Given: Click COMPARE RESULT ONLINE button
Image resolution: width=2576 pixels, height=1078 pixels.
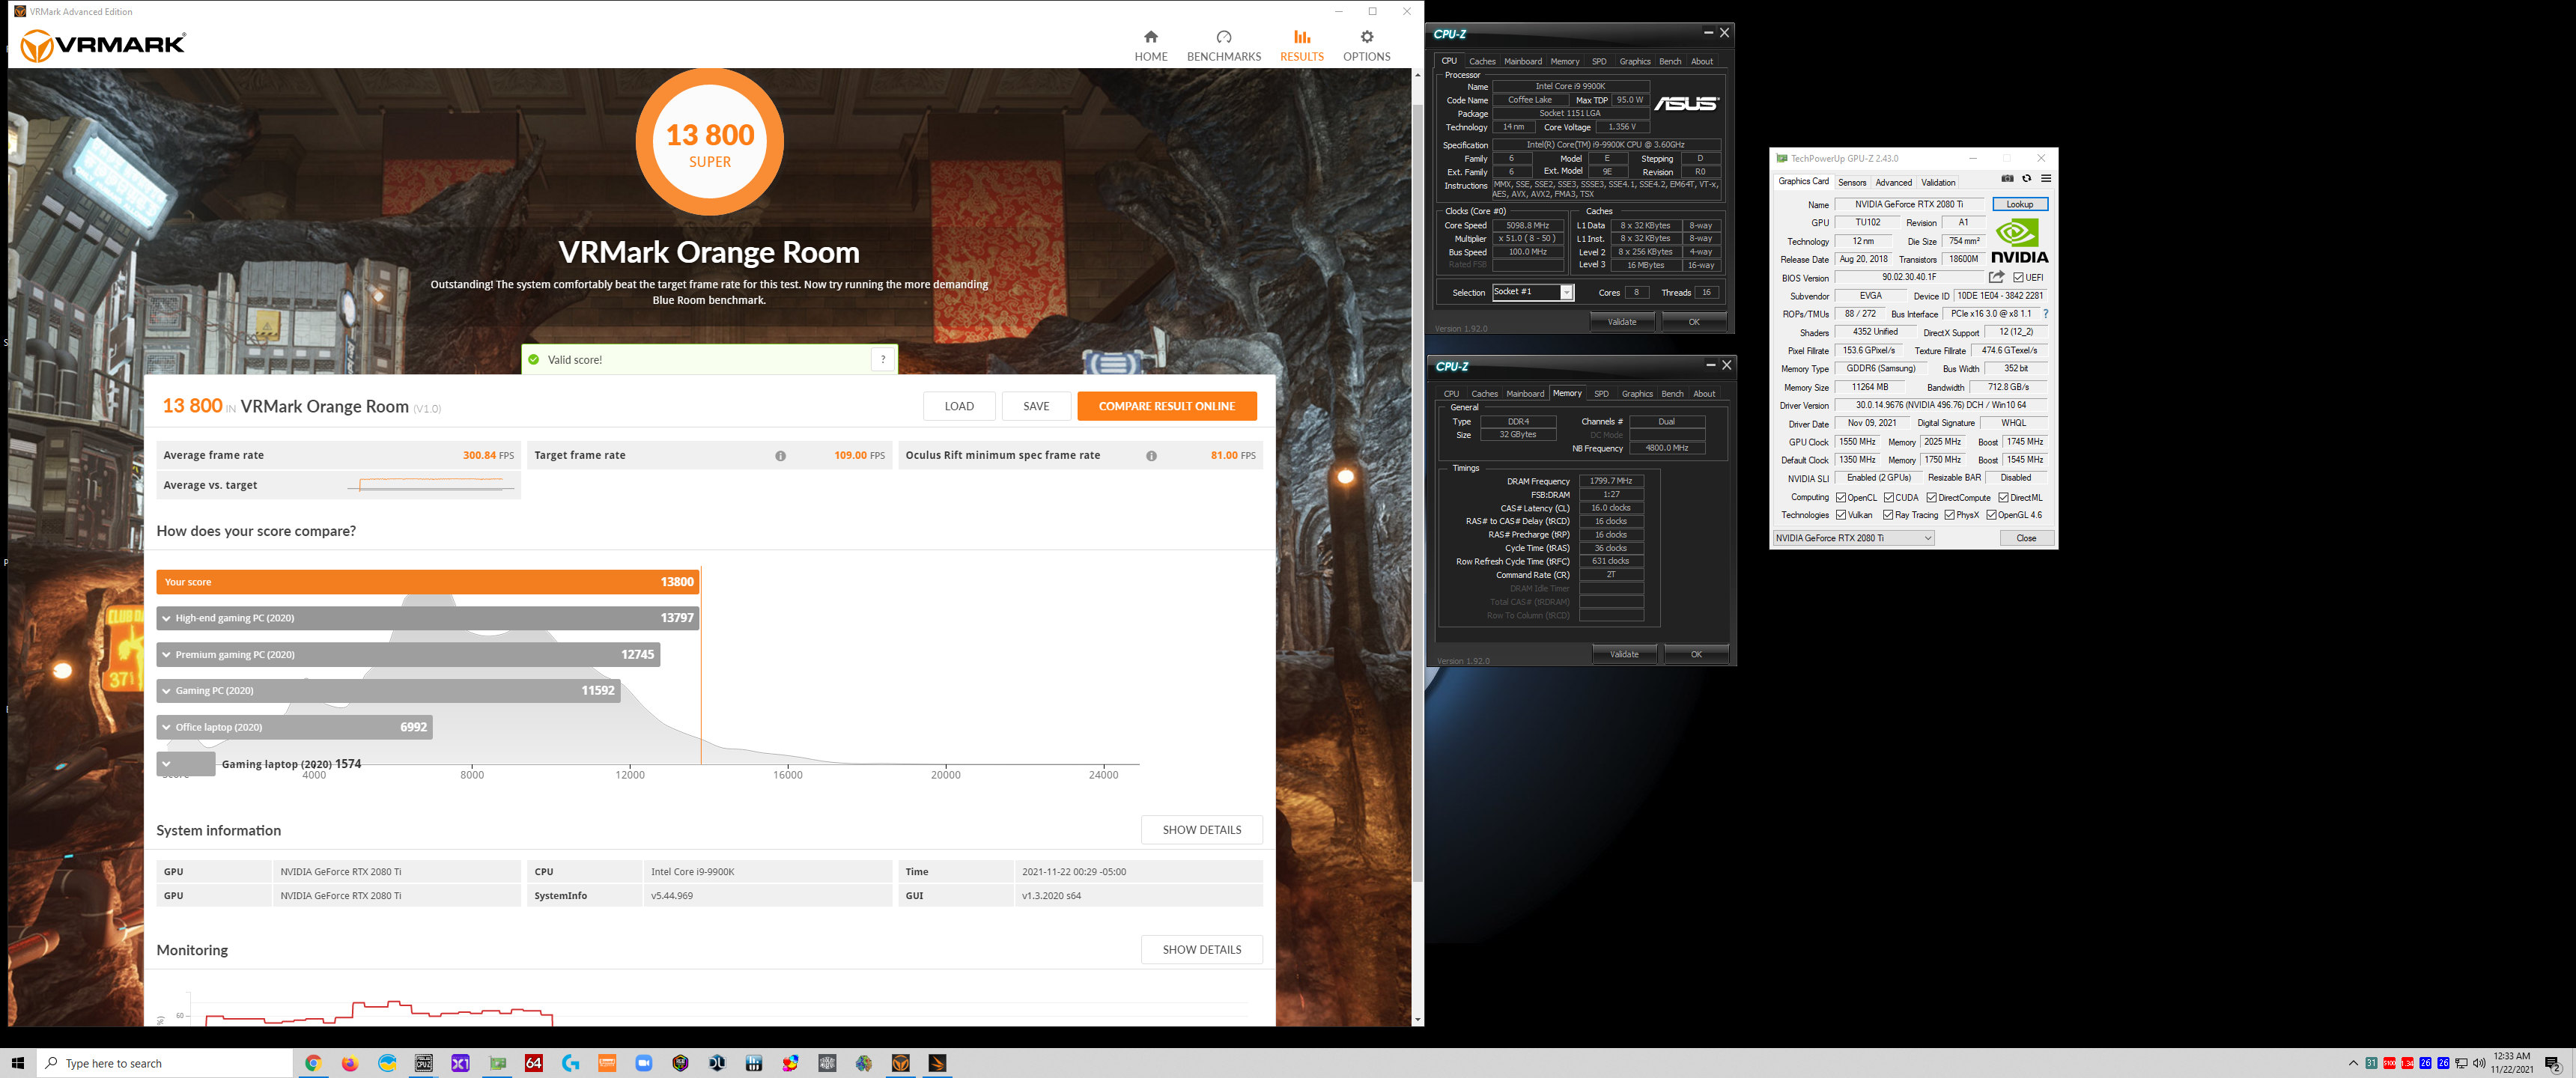Looking at the screenshot, I should pos(1166,406).
